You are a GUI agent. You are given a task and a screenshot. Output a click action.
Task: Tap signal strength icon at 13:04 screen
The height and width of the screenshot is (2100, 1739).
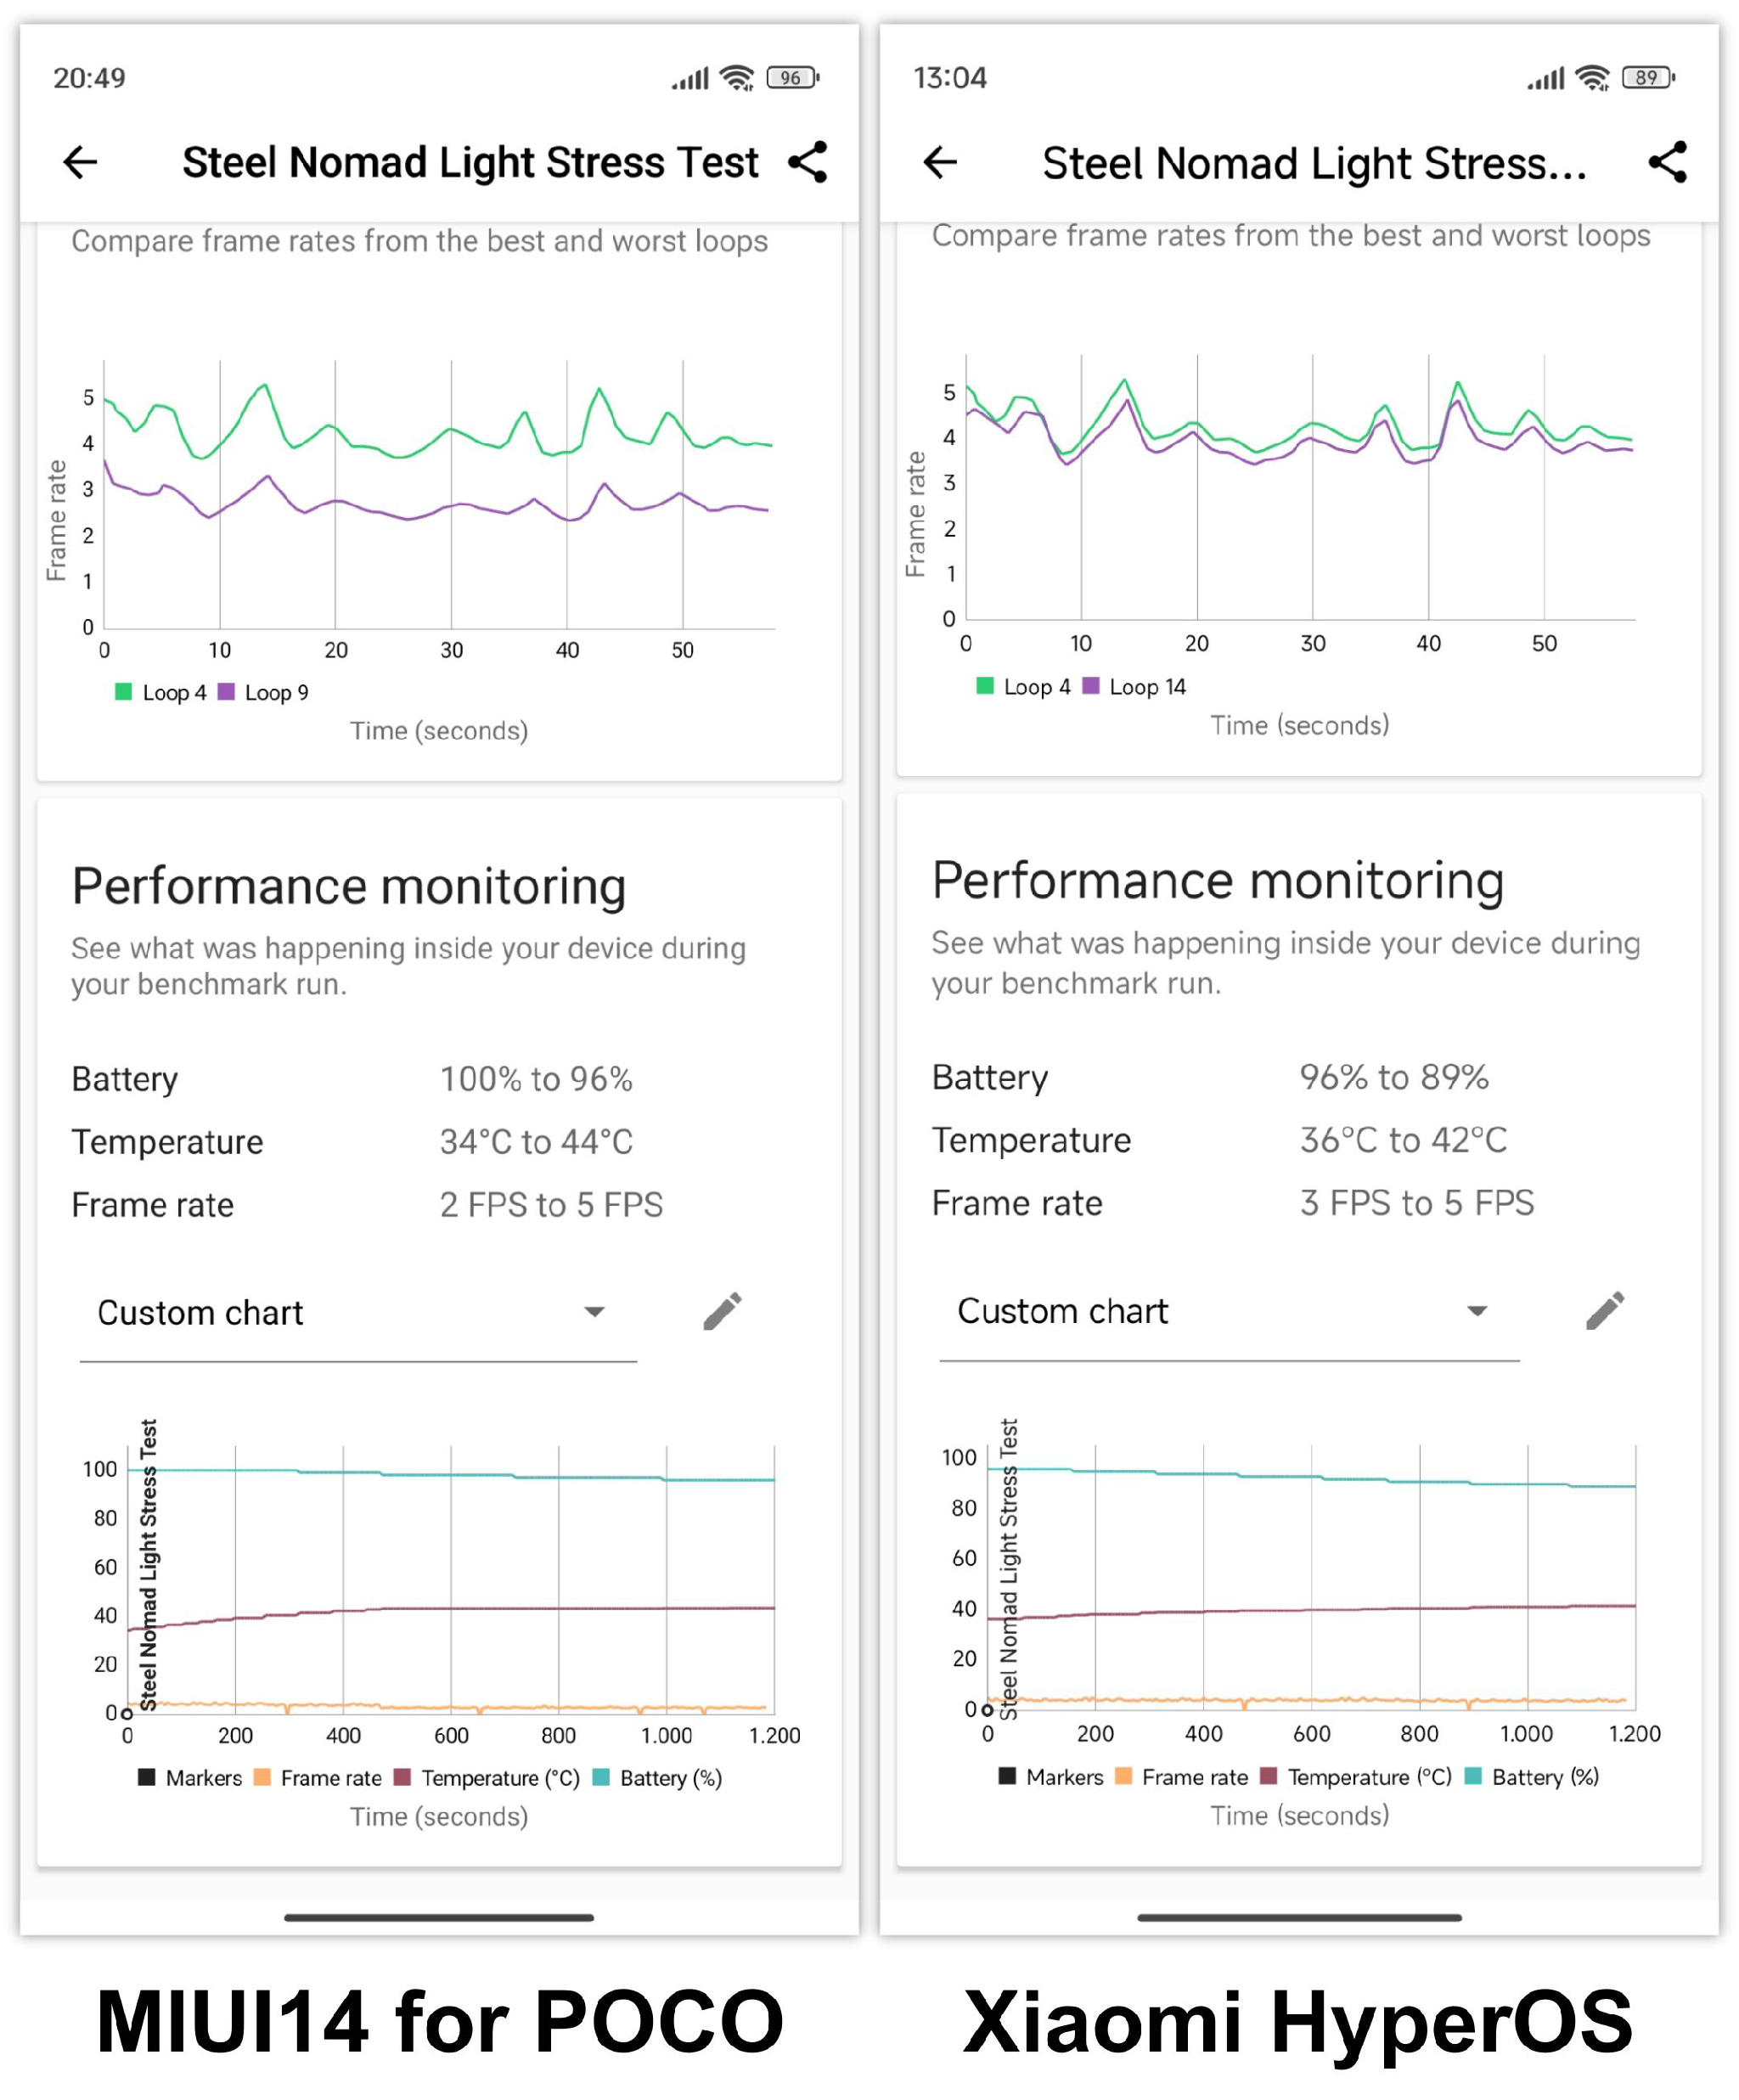1545,78
